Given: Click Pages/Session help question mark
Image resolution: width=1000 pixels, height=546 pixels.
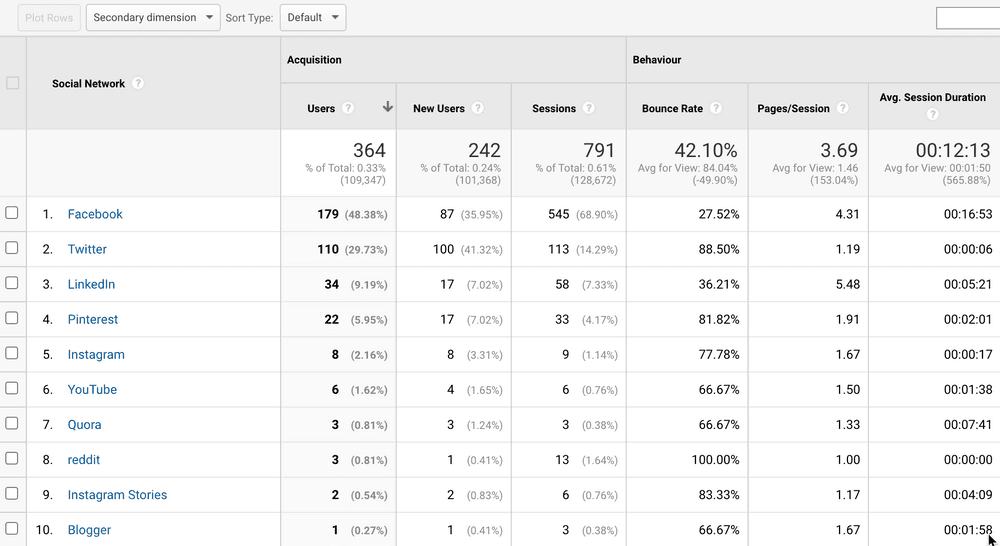Looking at the screenshot, I should click(843, 109).
